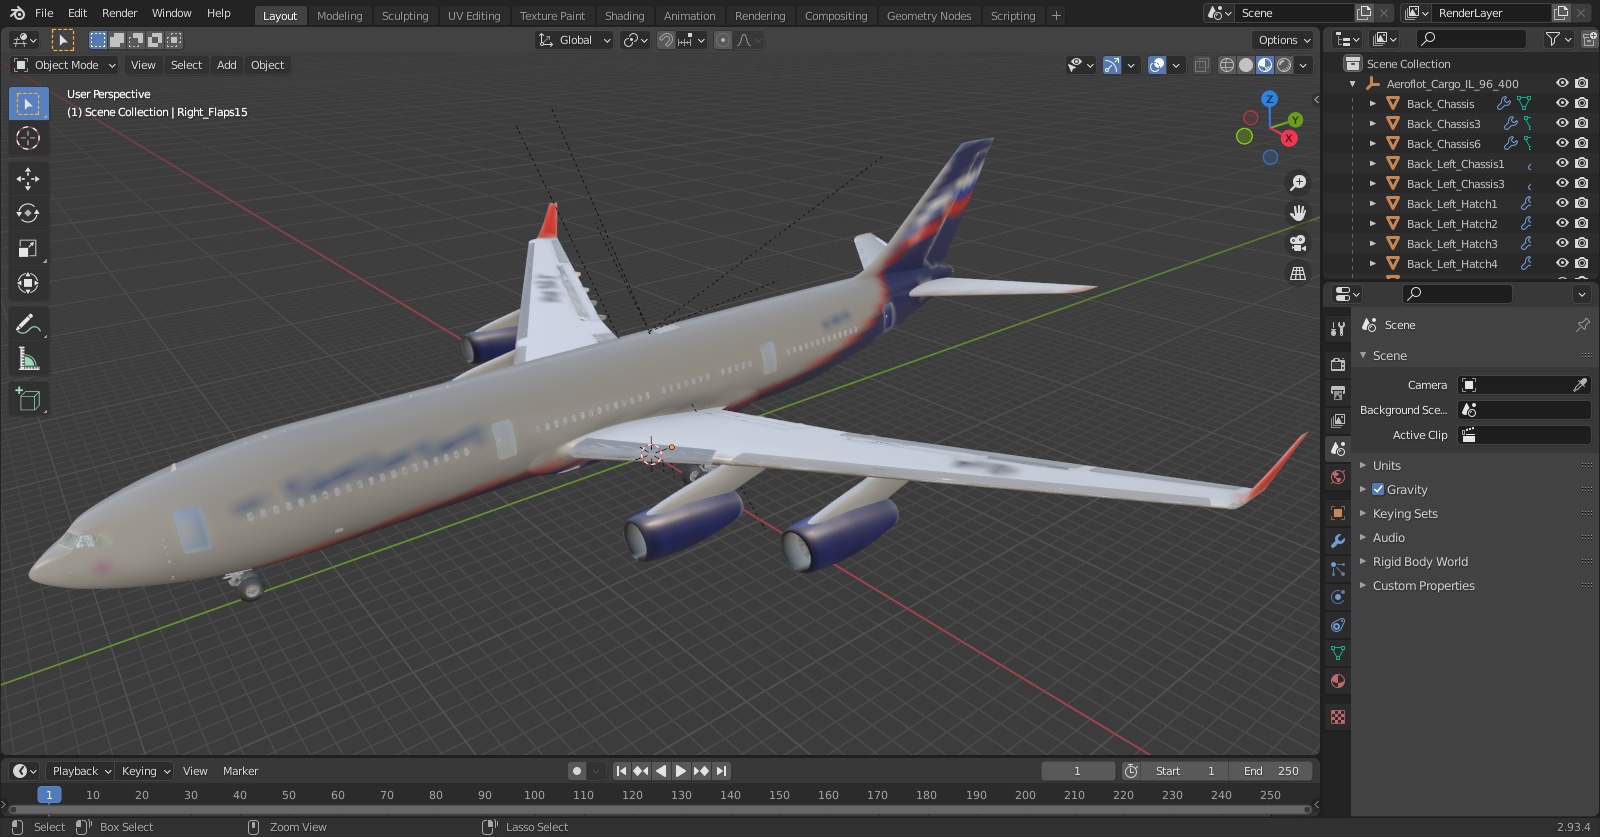Switch to the Geometry Nodes workspace tab

tap(929, 15)
